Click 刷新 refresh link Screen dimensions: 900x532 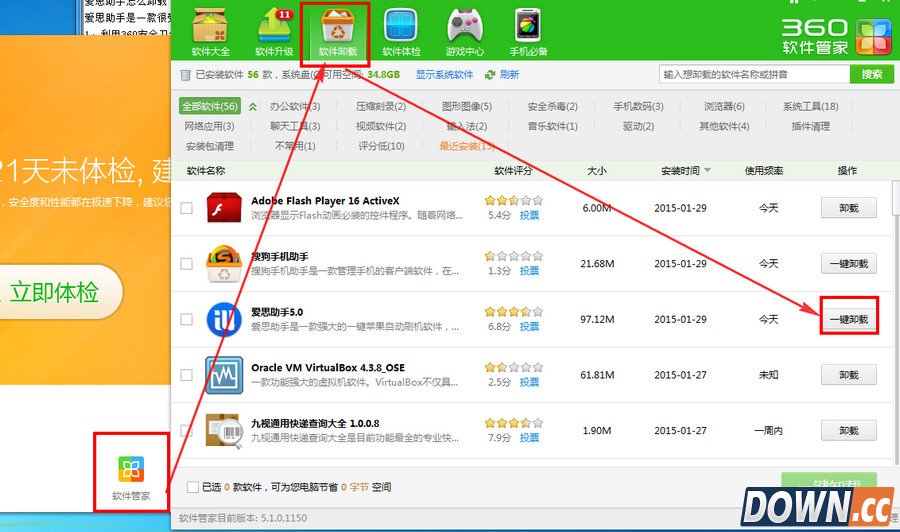click(x=509, y=75)
